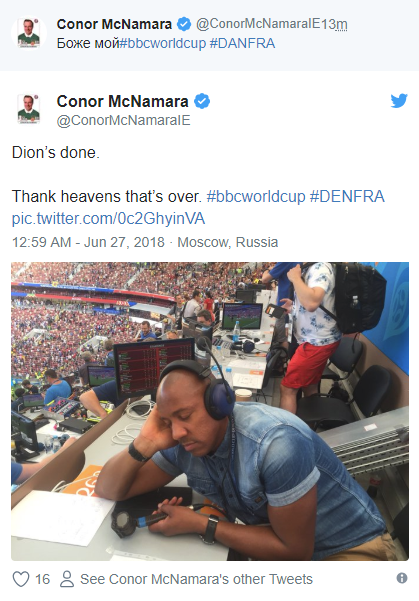Open avatar in the embedded tweet
The height and width of the screenshot is (601, 419).
[29, 109]
